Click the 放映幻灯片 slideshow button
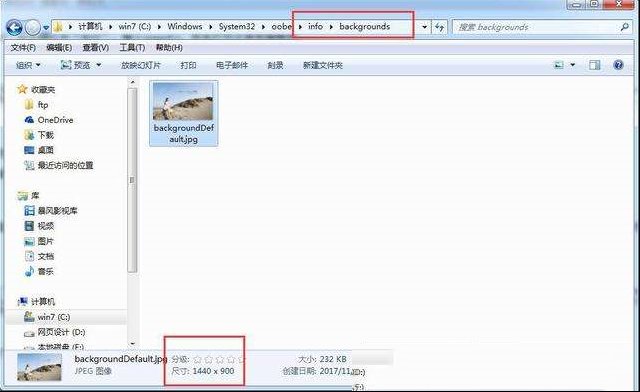 click(140, 65)
